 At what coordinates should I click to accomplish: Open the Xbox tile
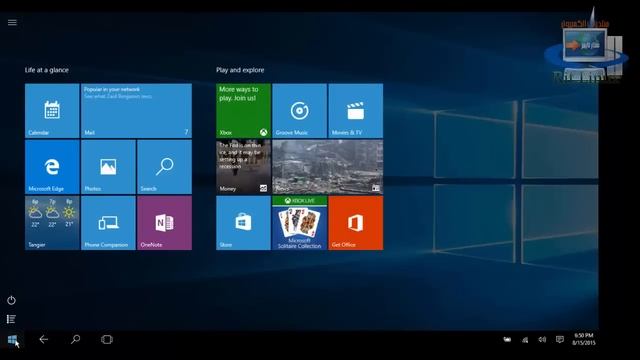(243, 111)
